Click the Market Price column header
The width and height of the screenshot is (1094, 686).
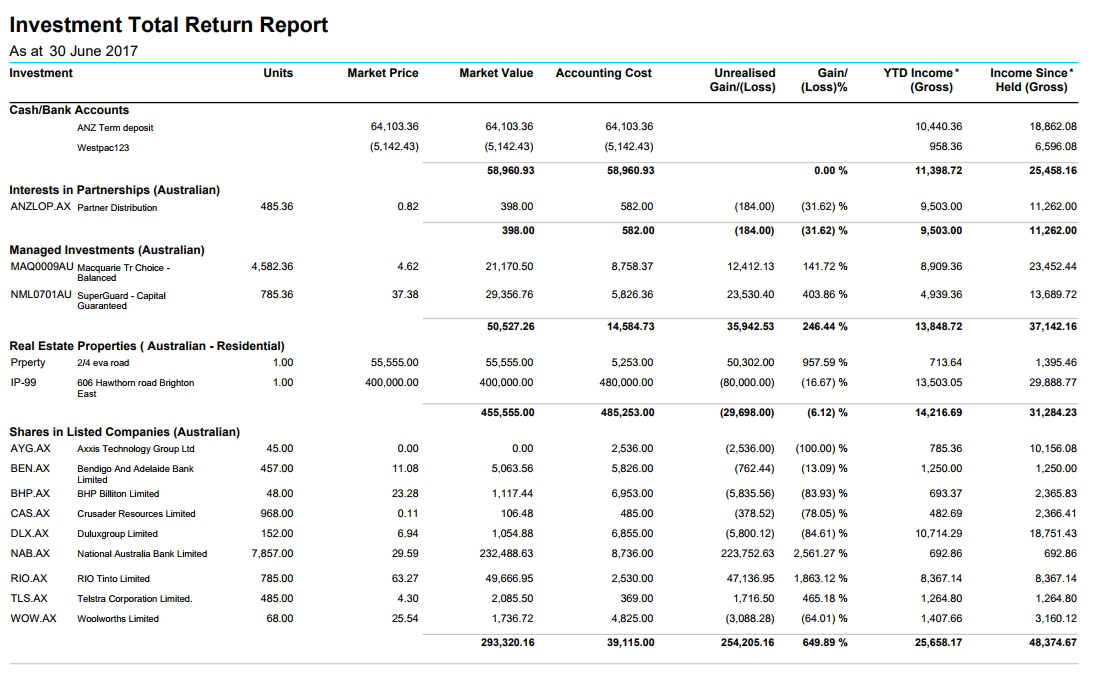click(382, 73)
